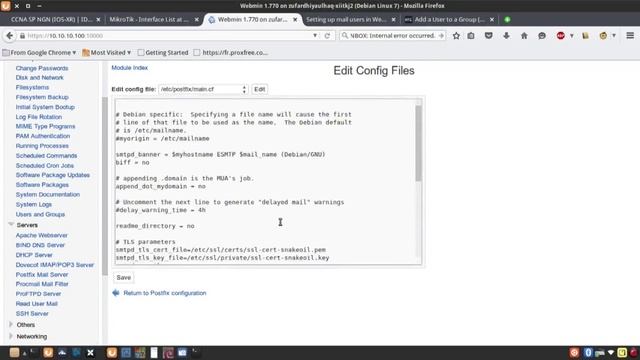The image size is (640, 360).
Task: Switch to CCNA SP NGN tab
Action: coord(51,20)
